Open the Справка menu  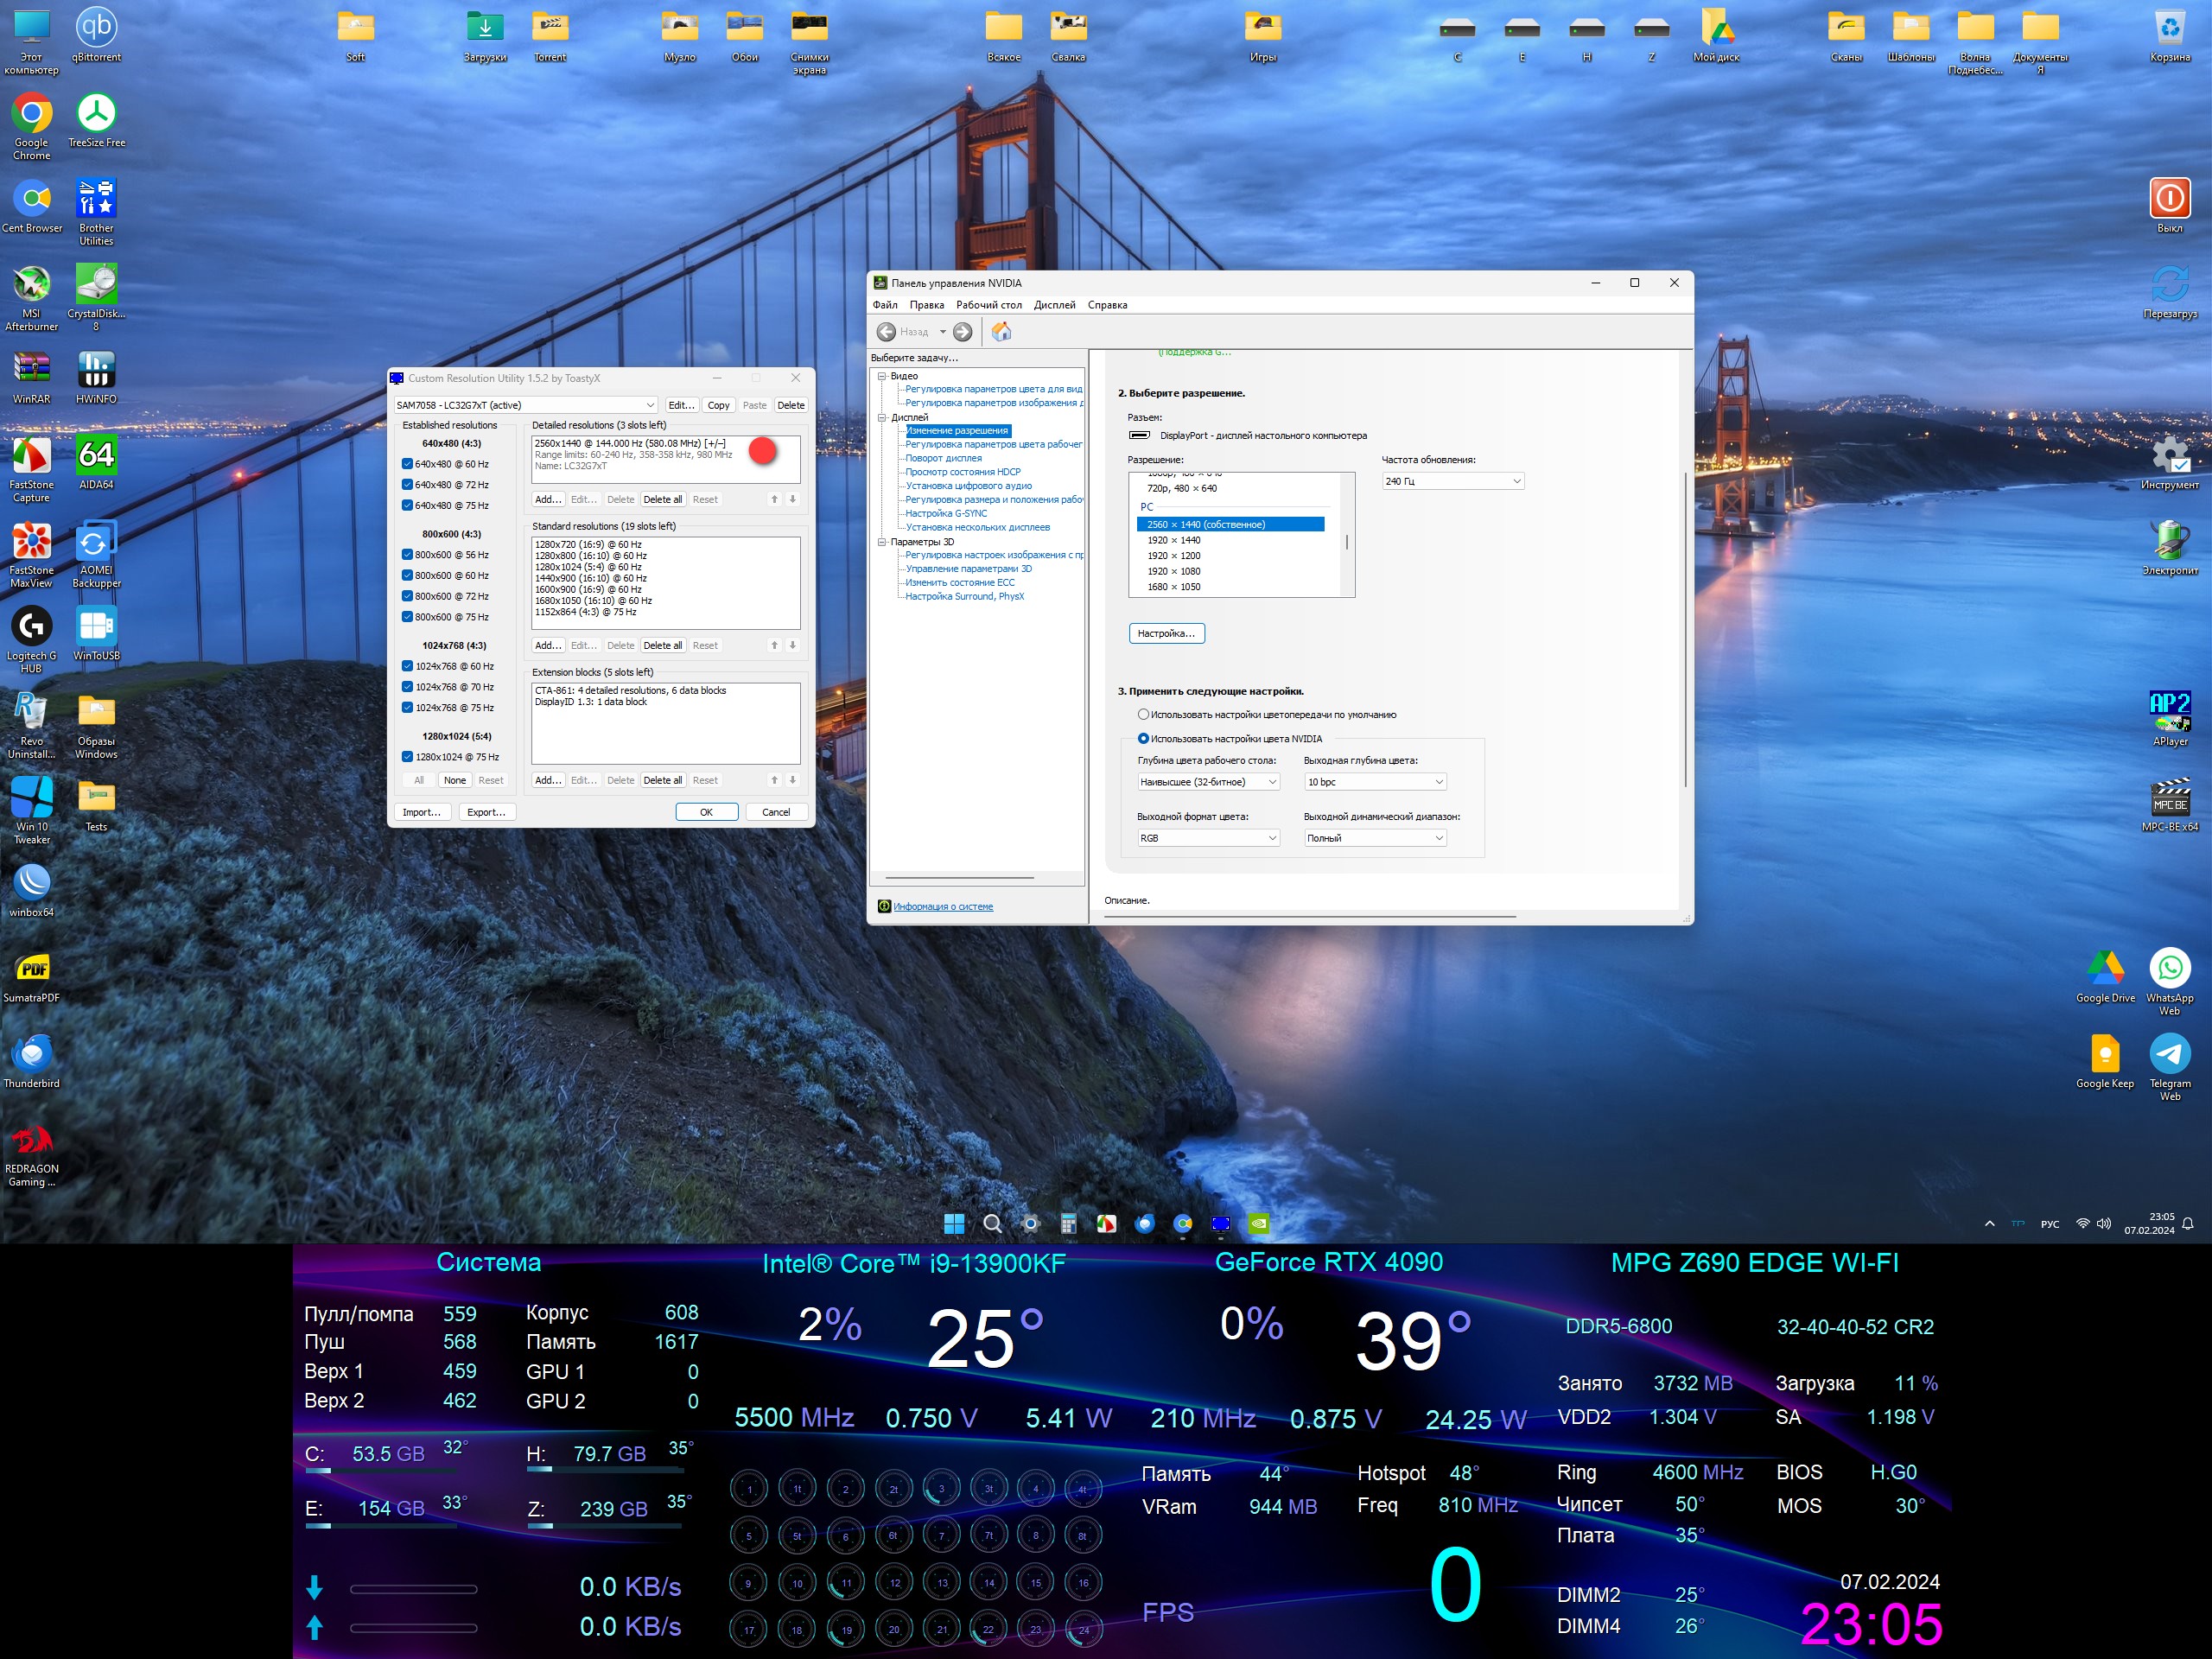[1107, 305]
